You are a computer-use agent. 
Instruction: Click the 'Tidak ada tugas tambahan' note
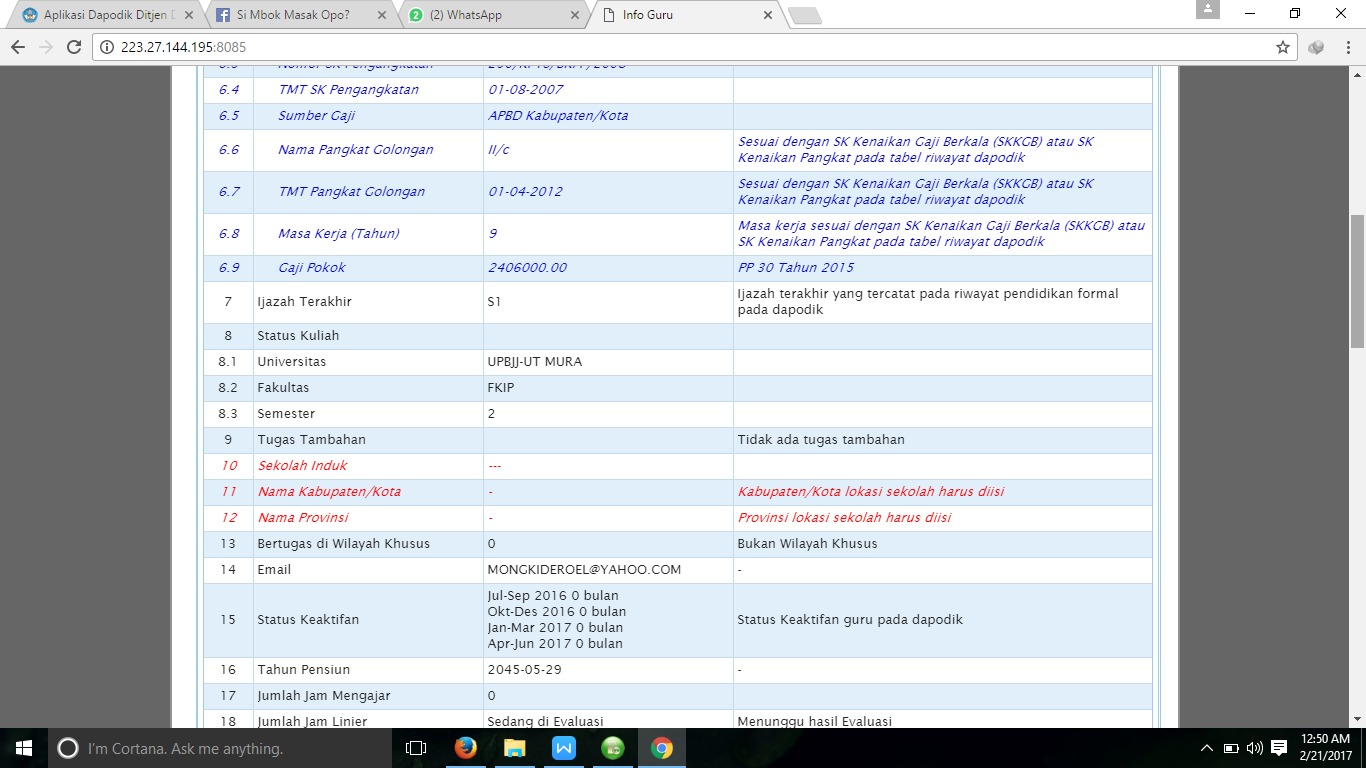coord(821,440)
